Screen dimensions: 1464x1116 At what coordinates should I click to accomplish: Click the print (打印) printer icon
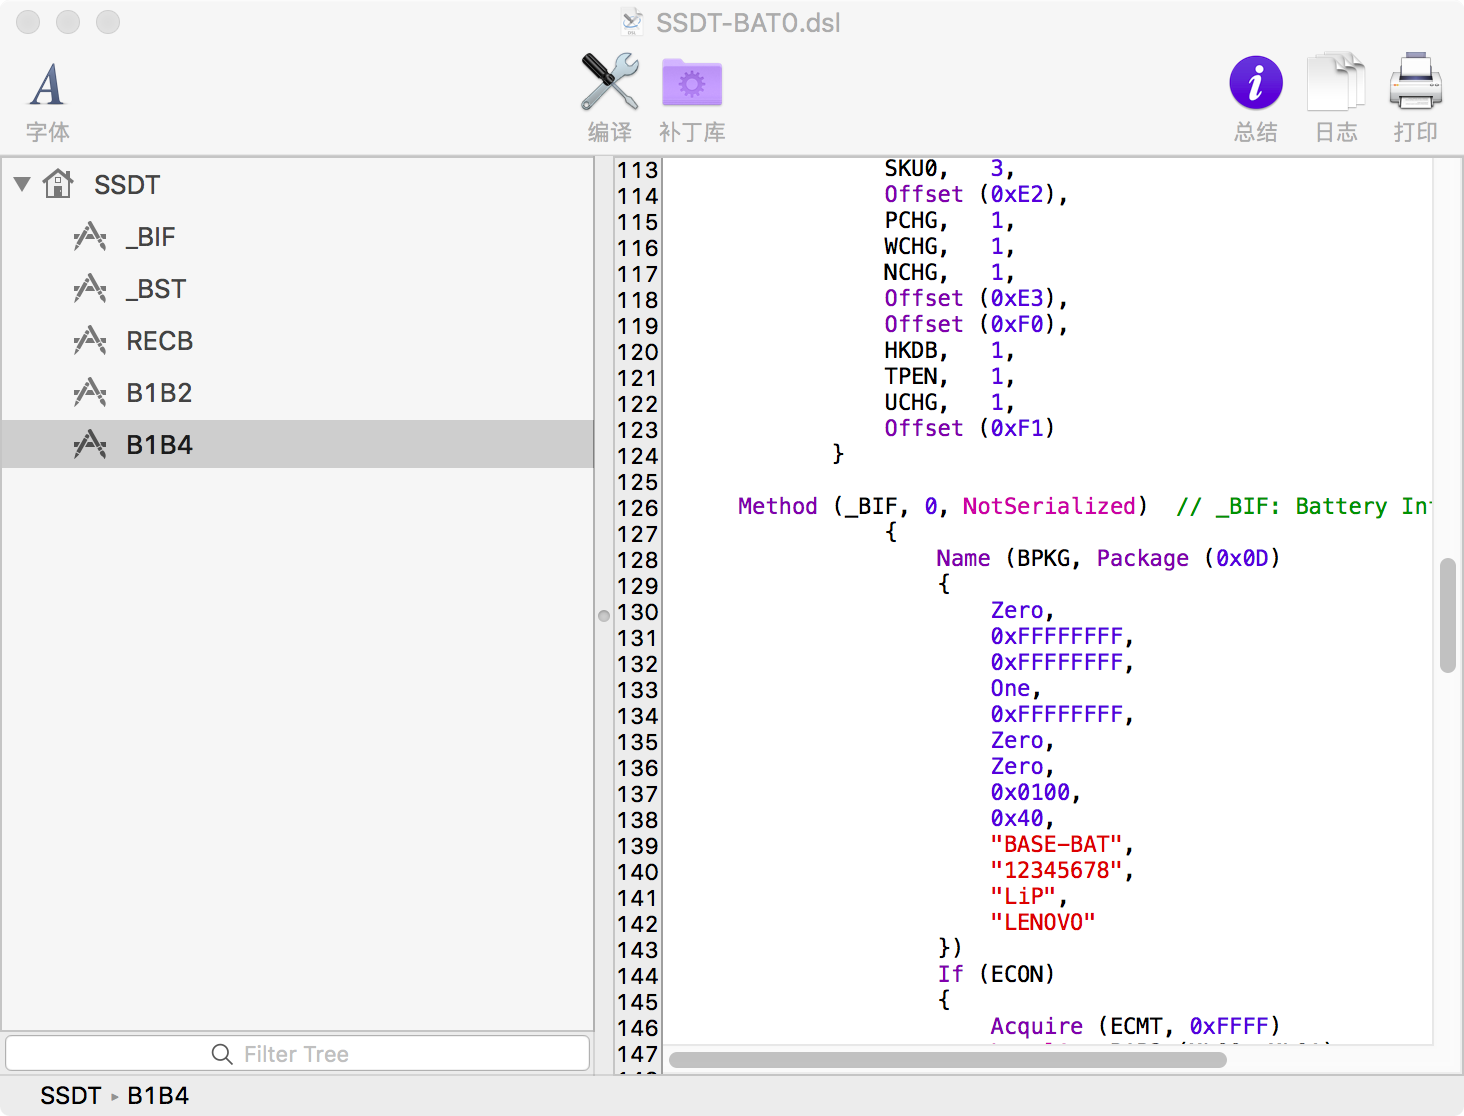1415,82
